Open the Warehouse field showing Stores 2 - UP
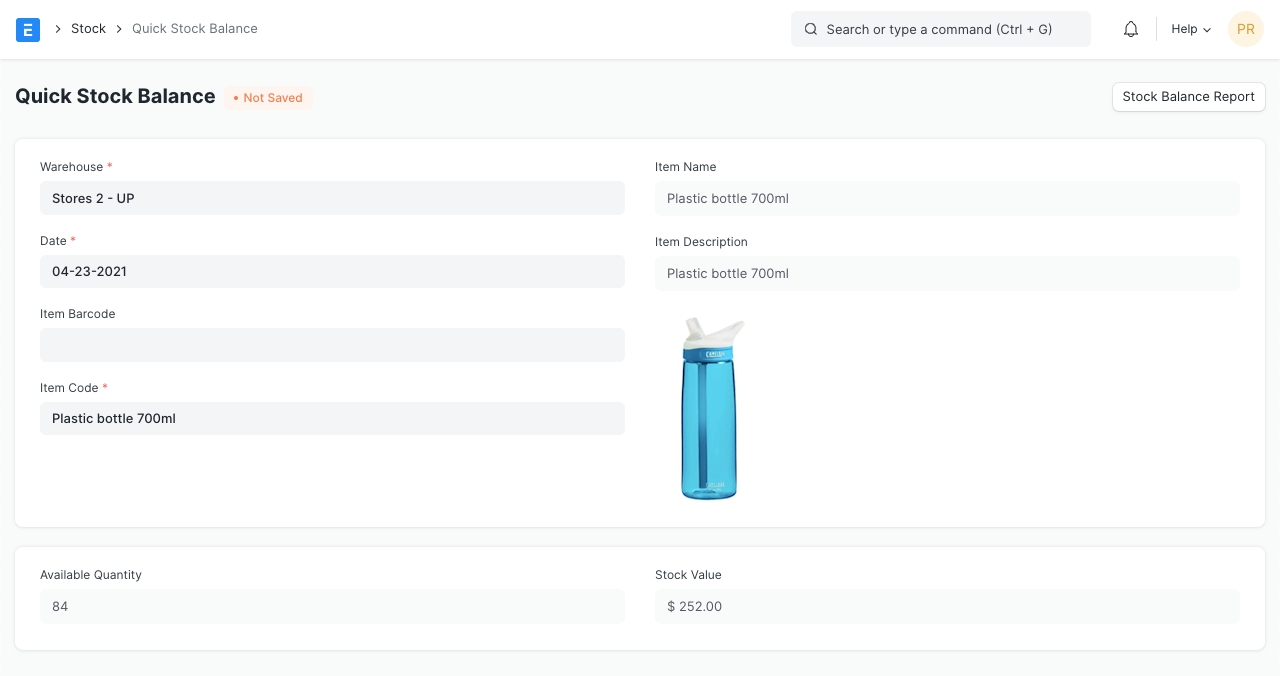 (x=332, y=198)
